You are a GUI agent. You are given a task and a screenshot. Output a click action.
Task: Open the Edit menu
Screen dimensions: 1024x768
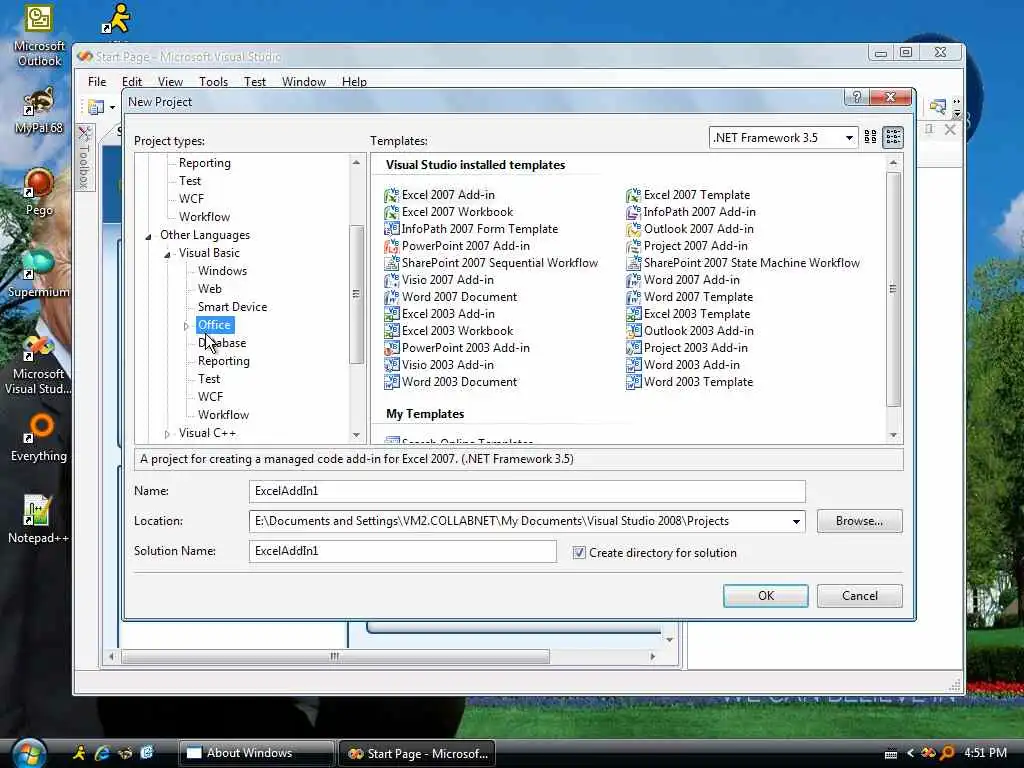pyautogui.click(x=132, y=82)
